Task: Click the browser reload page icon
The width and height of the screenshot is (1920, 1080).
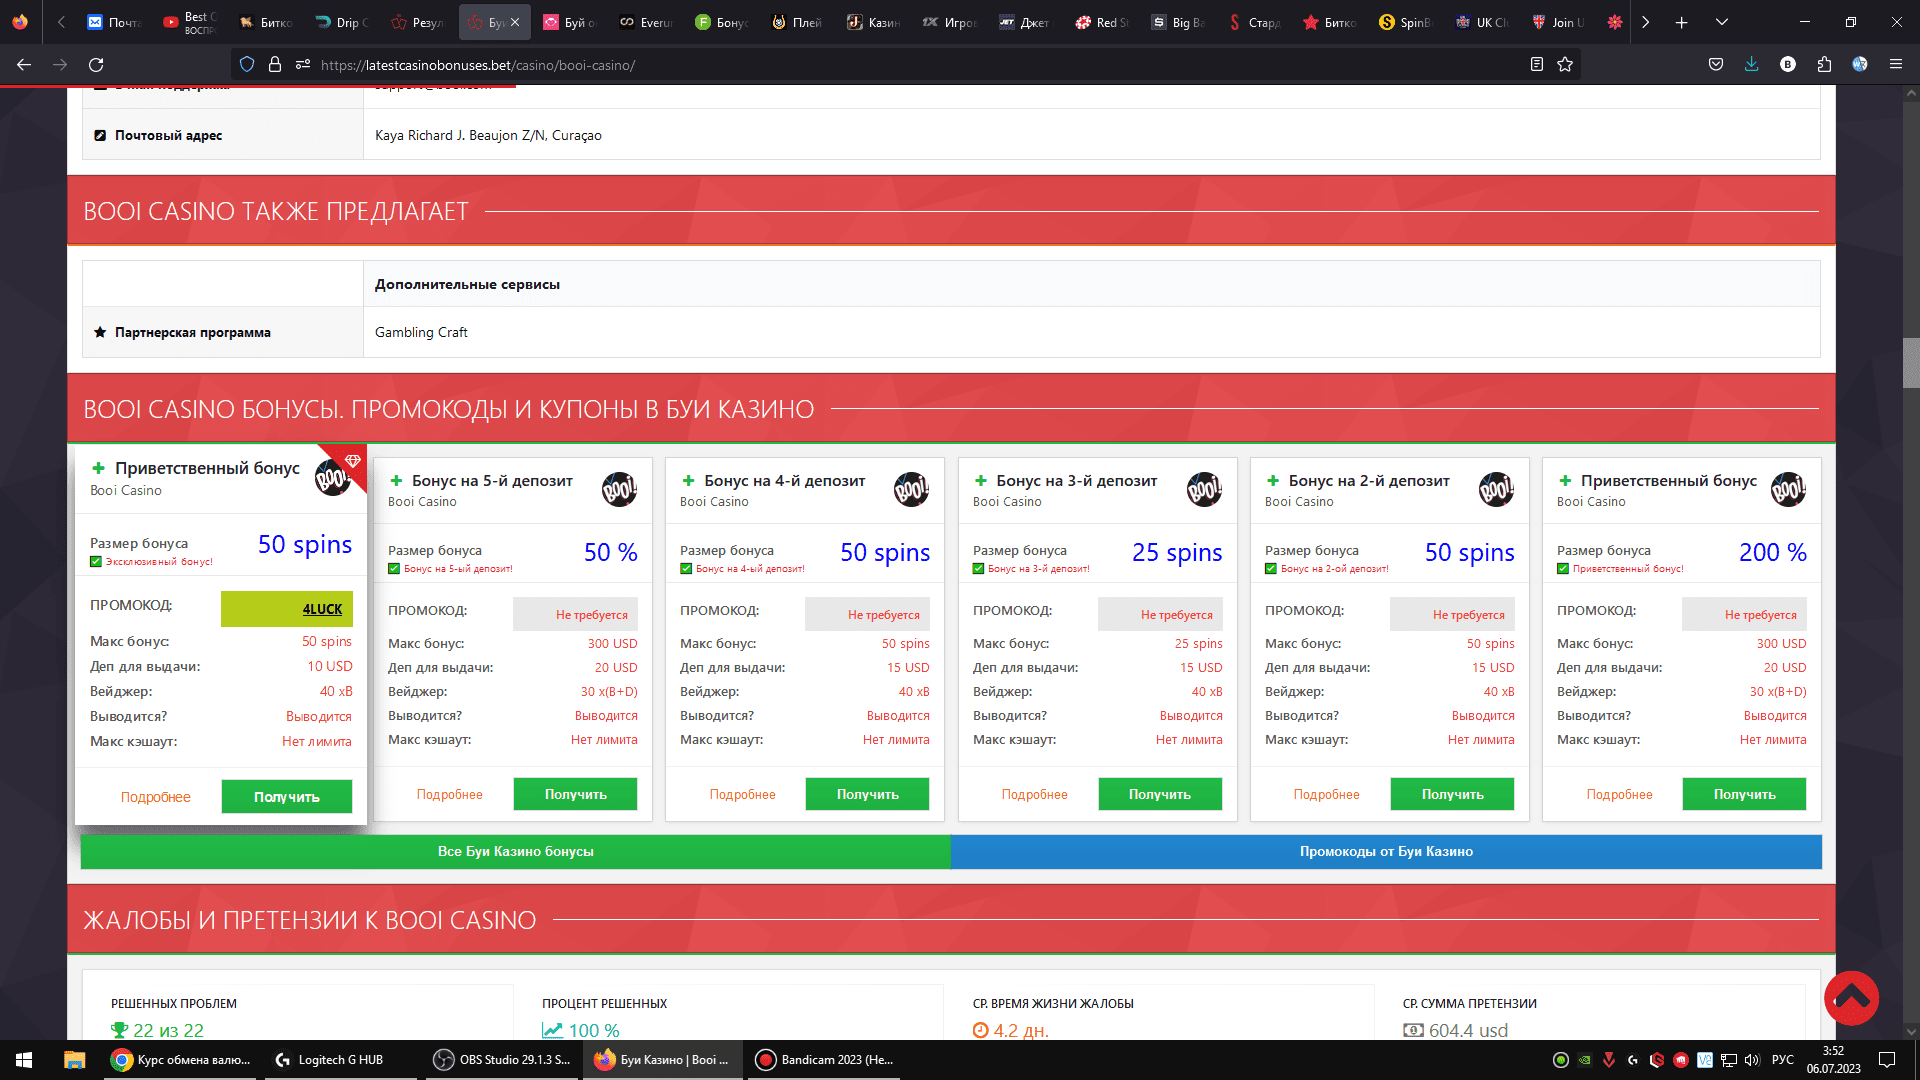Action: 96,65
